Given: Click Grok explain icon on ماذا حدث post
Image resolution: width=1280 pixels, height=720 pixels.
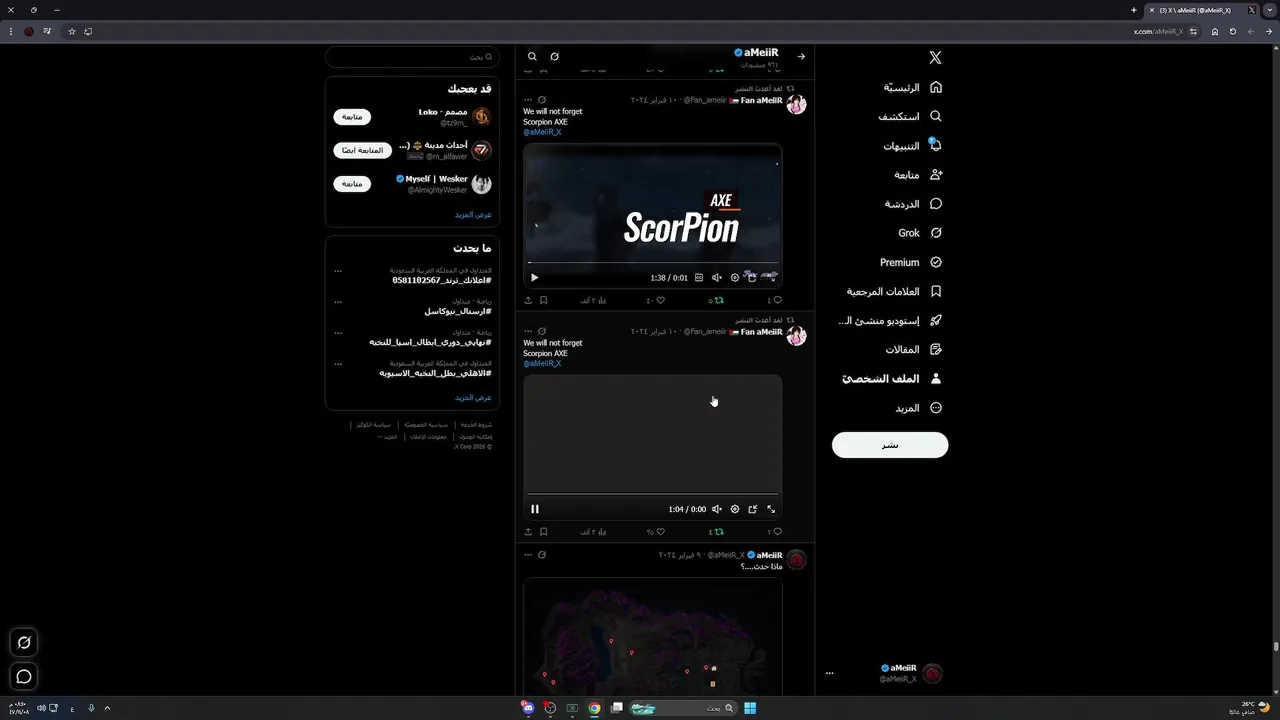Looking at the screenshot, I should [x=542, y=555].
